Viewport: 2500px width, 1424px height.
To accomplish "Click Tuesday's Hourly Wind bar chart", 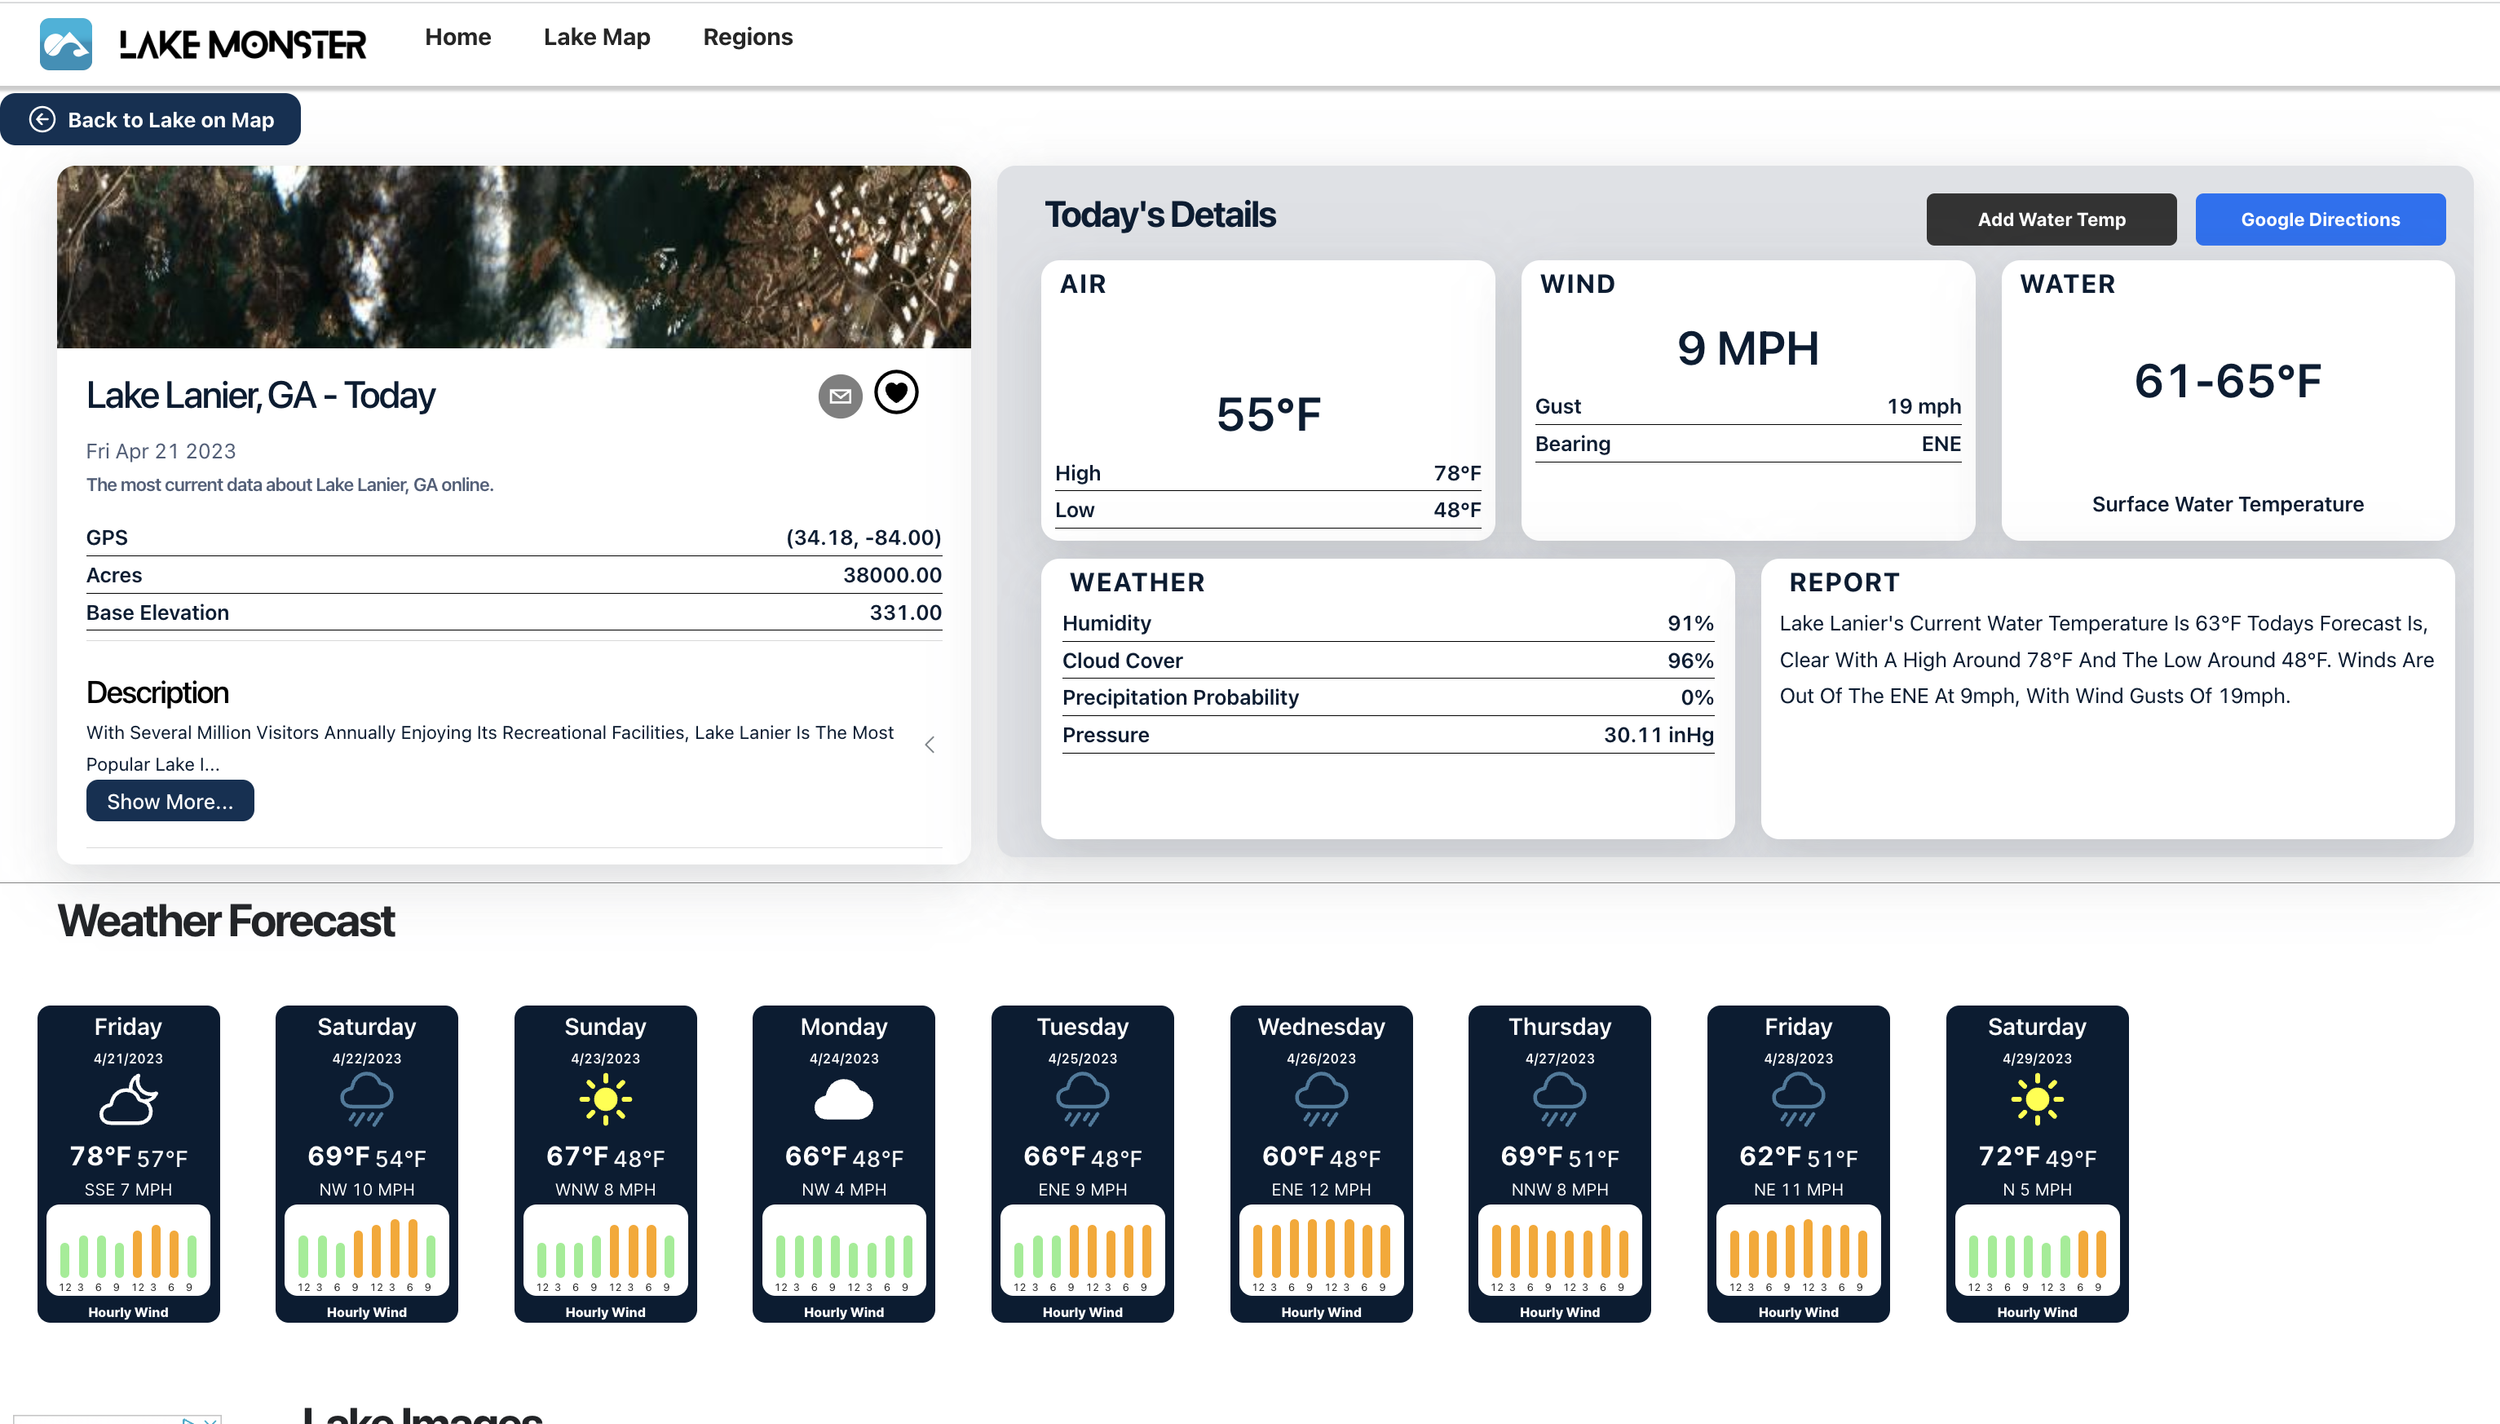I will (1082, 1250).
